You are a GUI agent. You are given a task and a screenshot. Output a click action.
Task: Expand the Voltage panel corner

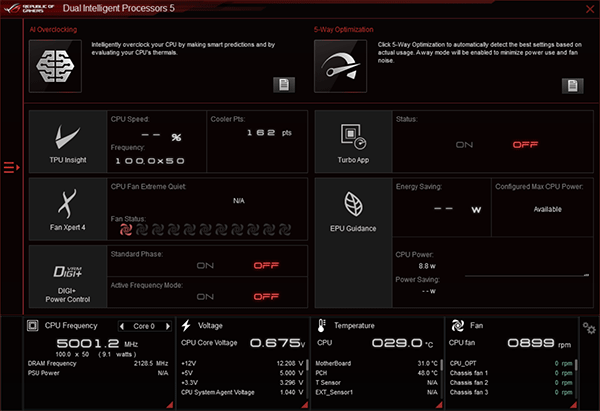305,404
